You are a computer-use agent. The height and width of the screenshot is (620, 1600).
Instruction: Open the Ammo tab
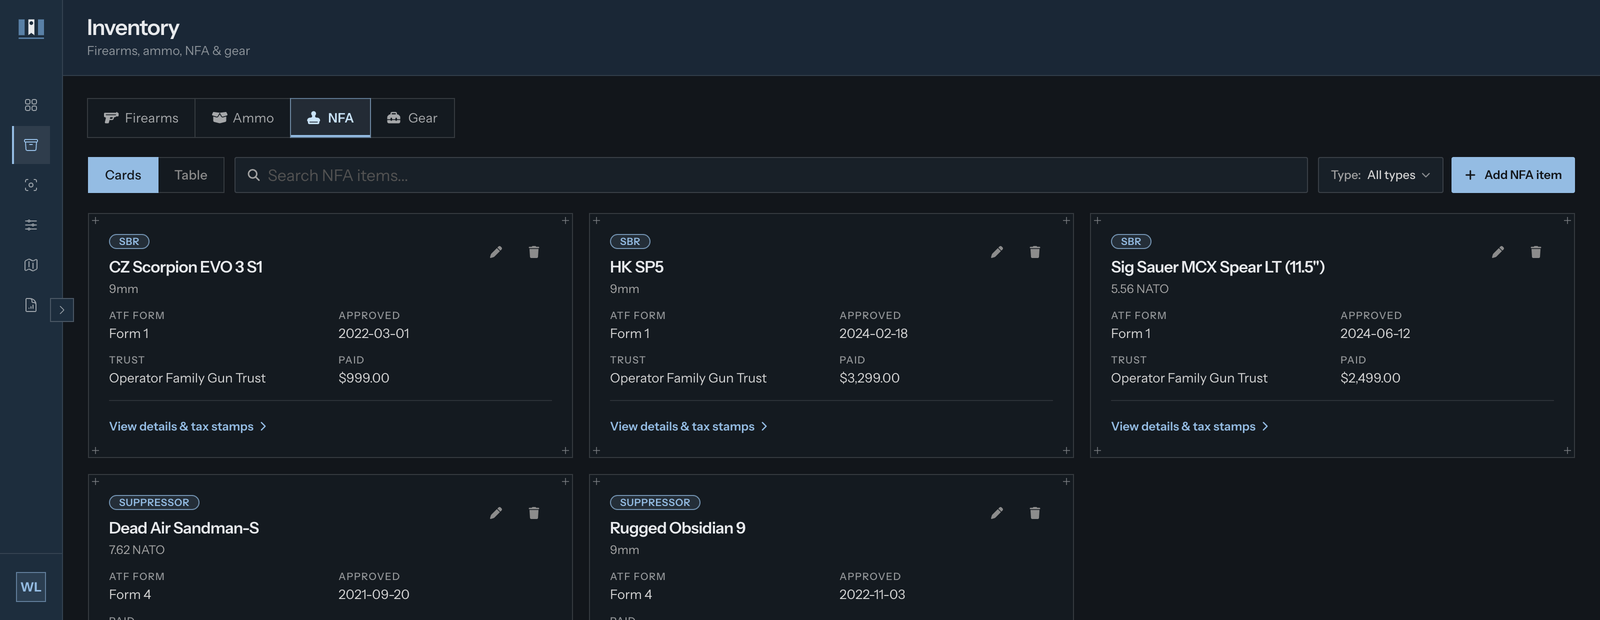click(x=243, y=118)
